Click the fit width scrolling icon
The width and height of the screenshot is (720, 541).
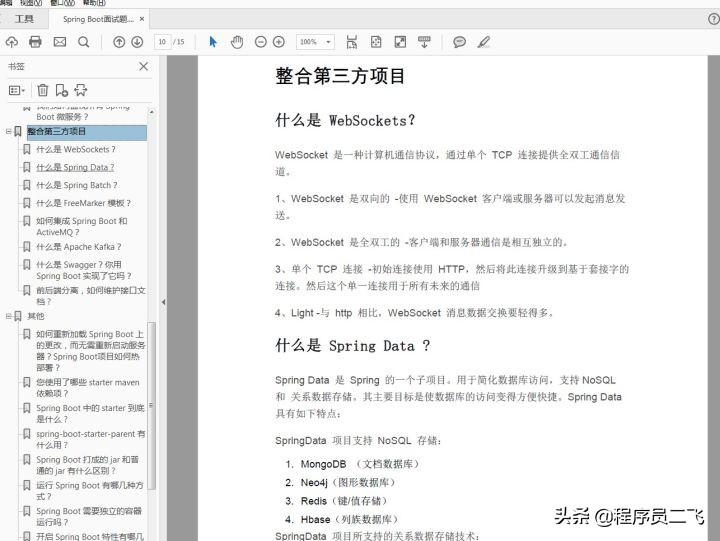click(352, 42)
